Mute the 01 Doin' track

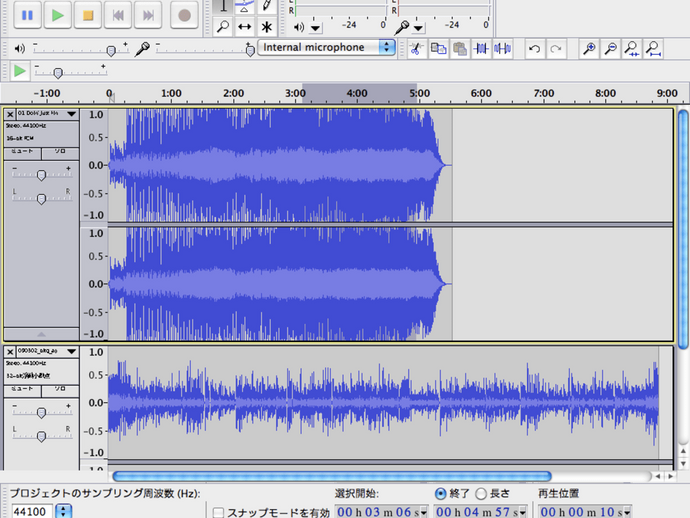[x=22, y=153]
